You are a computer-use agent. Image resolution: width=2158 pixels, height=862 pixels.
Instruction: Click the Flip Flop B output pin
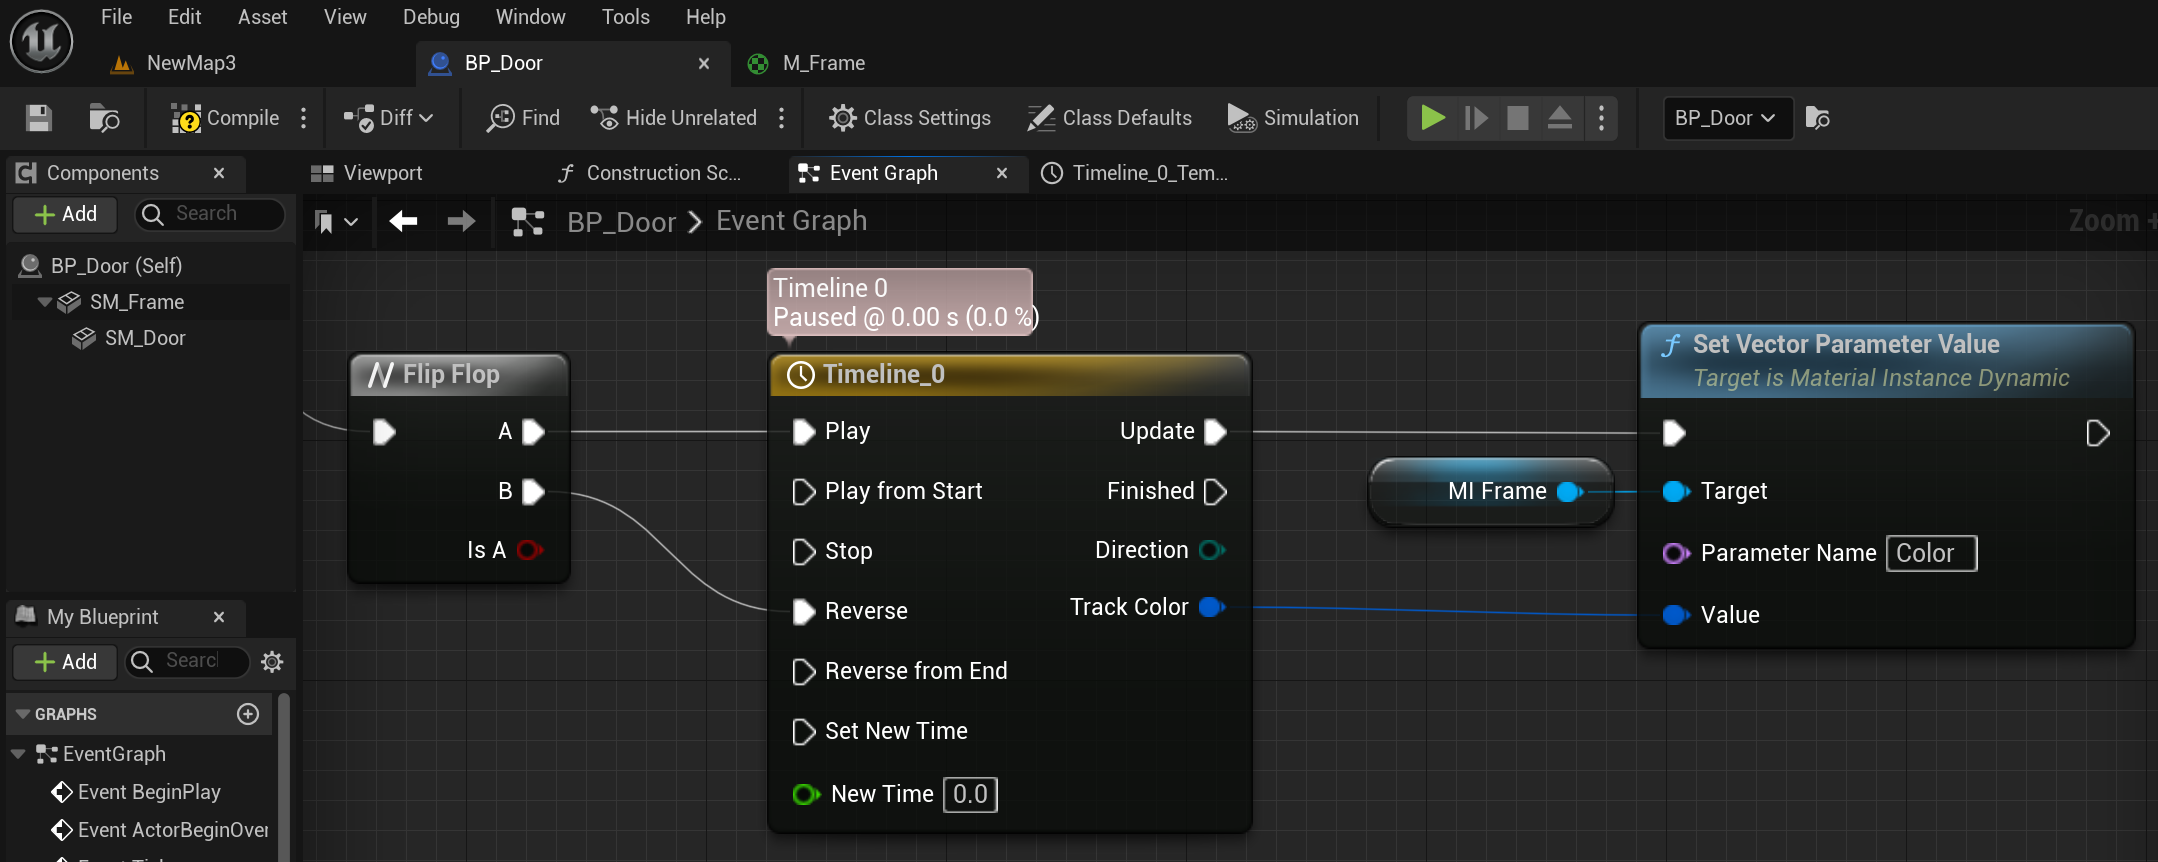(534, 492)
